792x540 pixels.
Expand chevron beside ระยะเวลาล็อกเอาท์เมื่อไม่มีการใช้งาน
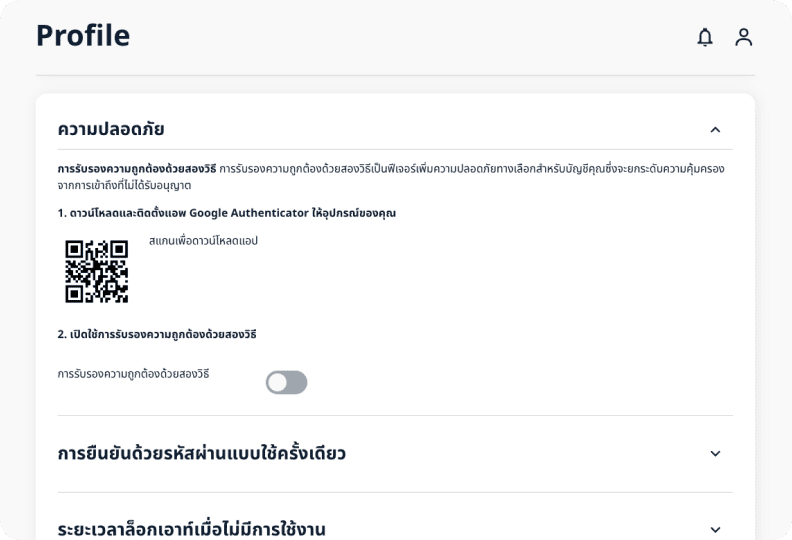[x=714, y=530]
